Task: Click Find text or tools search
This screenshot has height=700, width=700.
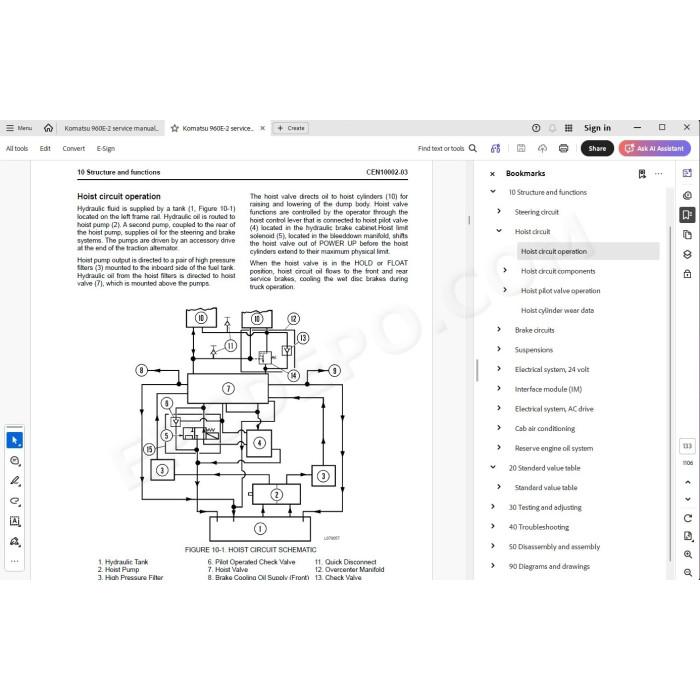Action: pyautogui.click(x=447, y=148)
